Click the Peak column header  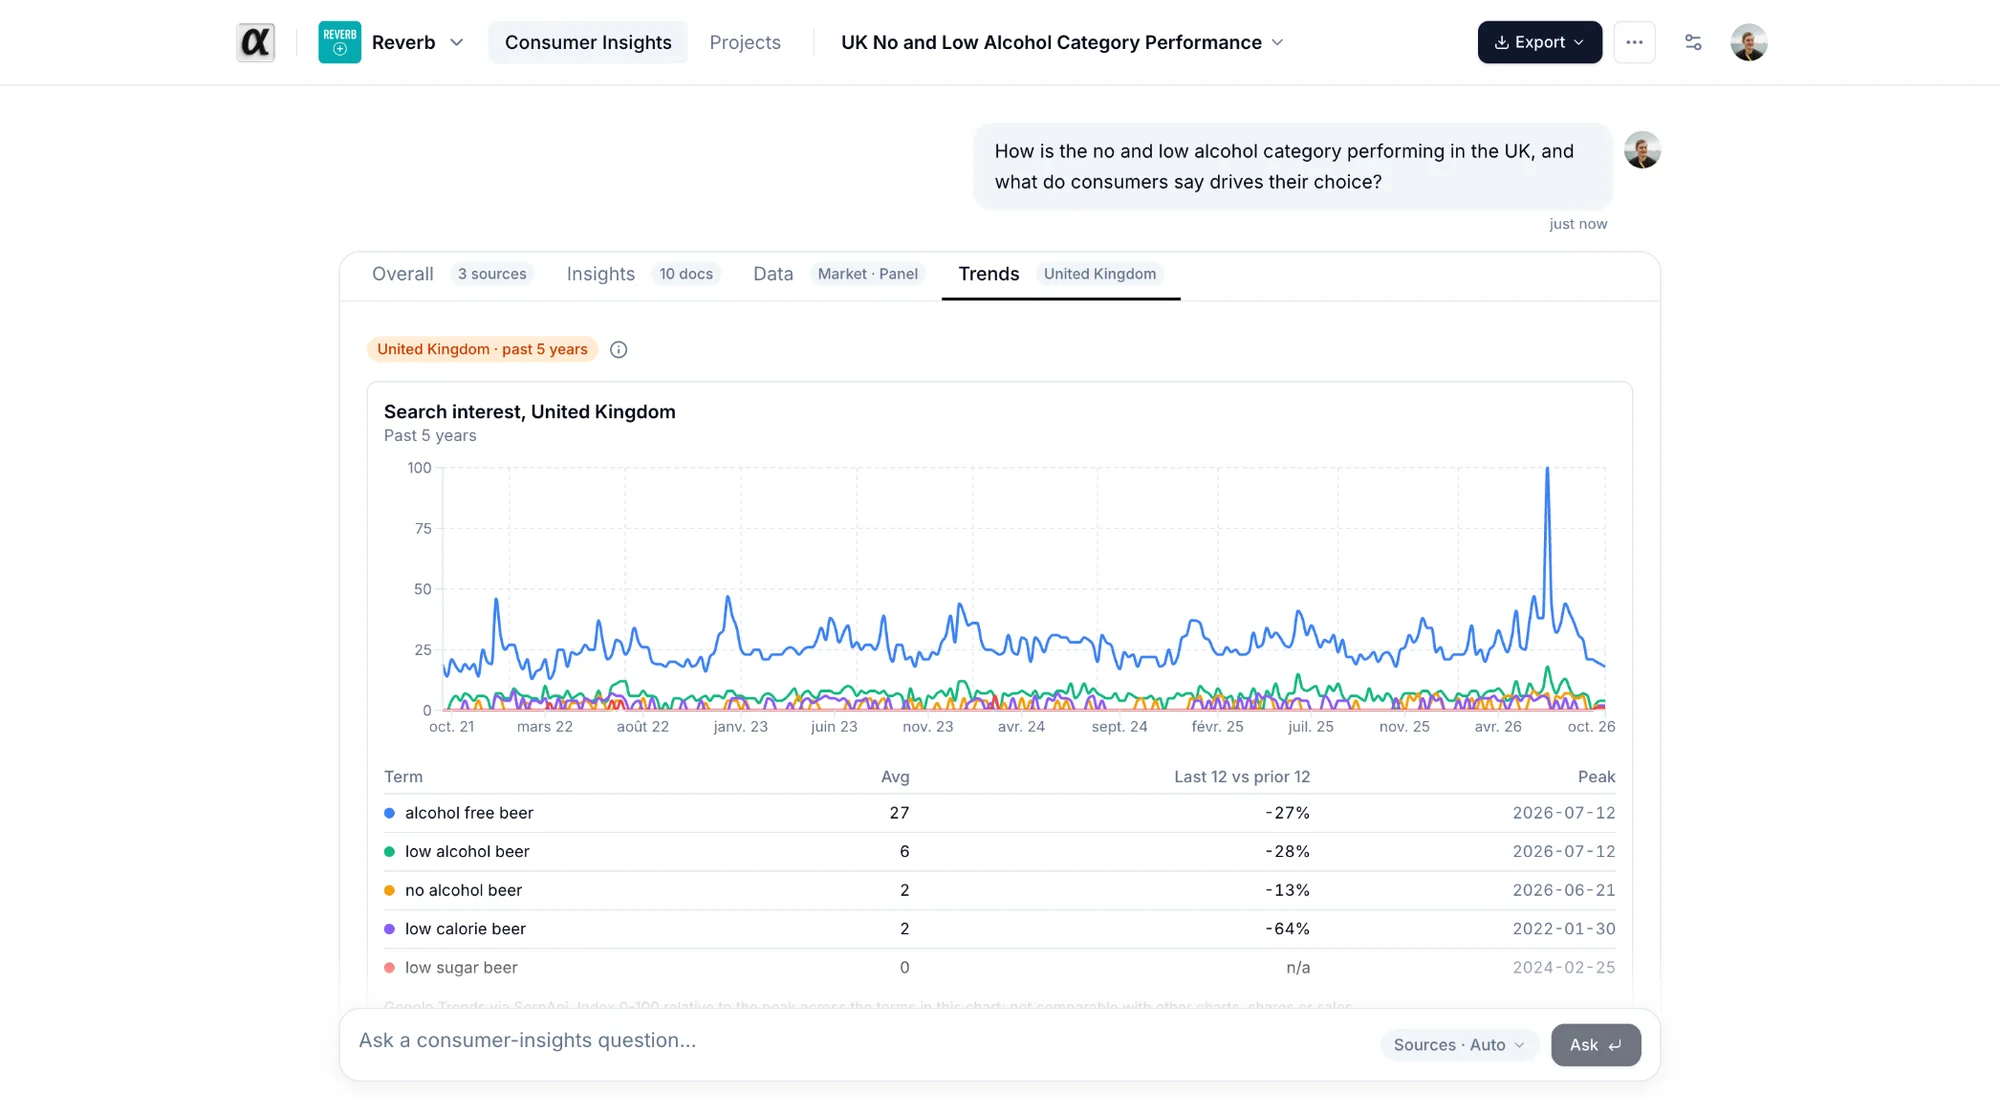point(1596,777)
